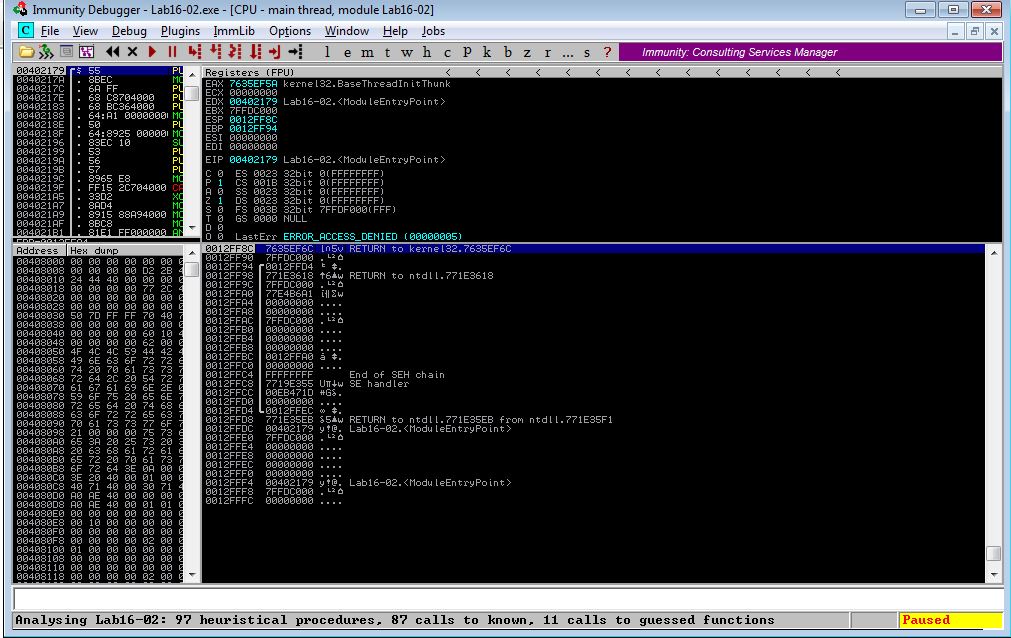Image resolution: width=1011 pixels, height=638 pixels.
Task: Click the Go to address arrow icon
Action: (x=295, y=52)
